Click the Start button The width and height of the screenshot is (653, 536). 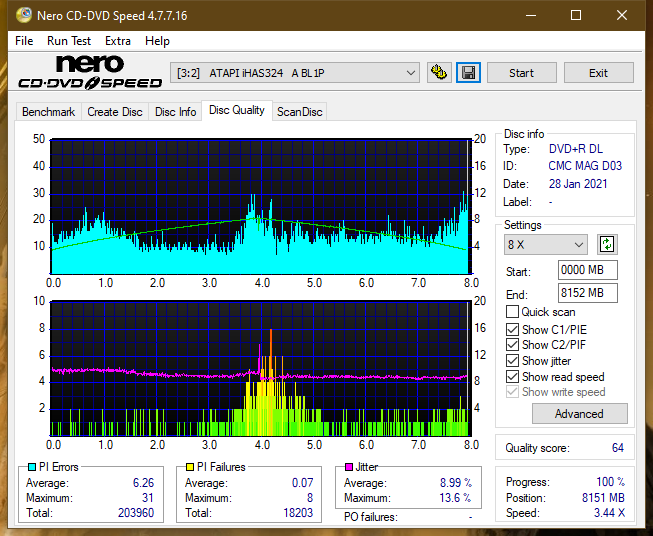click(x=521, y=73)
